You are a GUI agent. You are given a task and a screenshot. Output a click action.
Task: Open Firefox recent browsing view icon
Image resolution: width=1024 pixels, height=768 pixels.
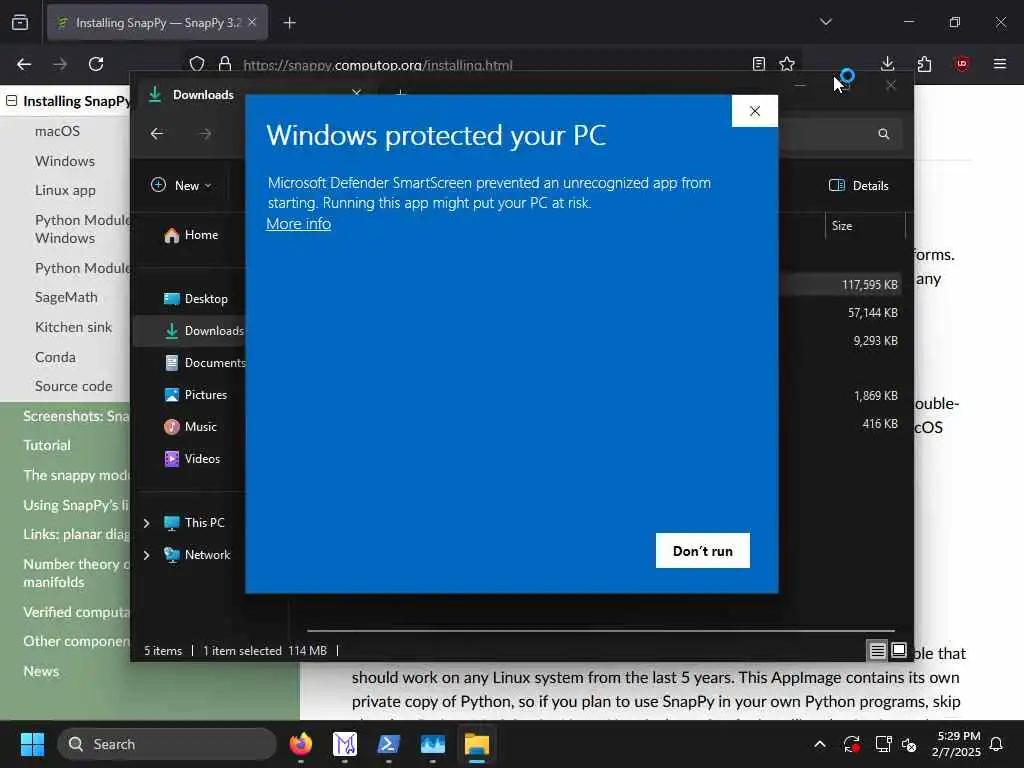20,23
